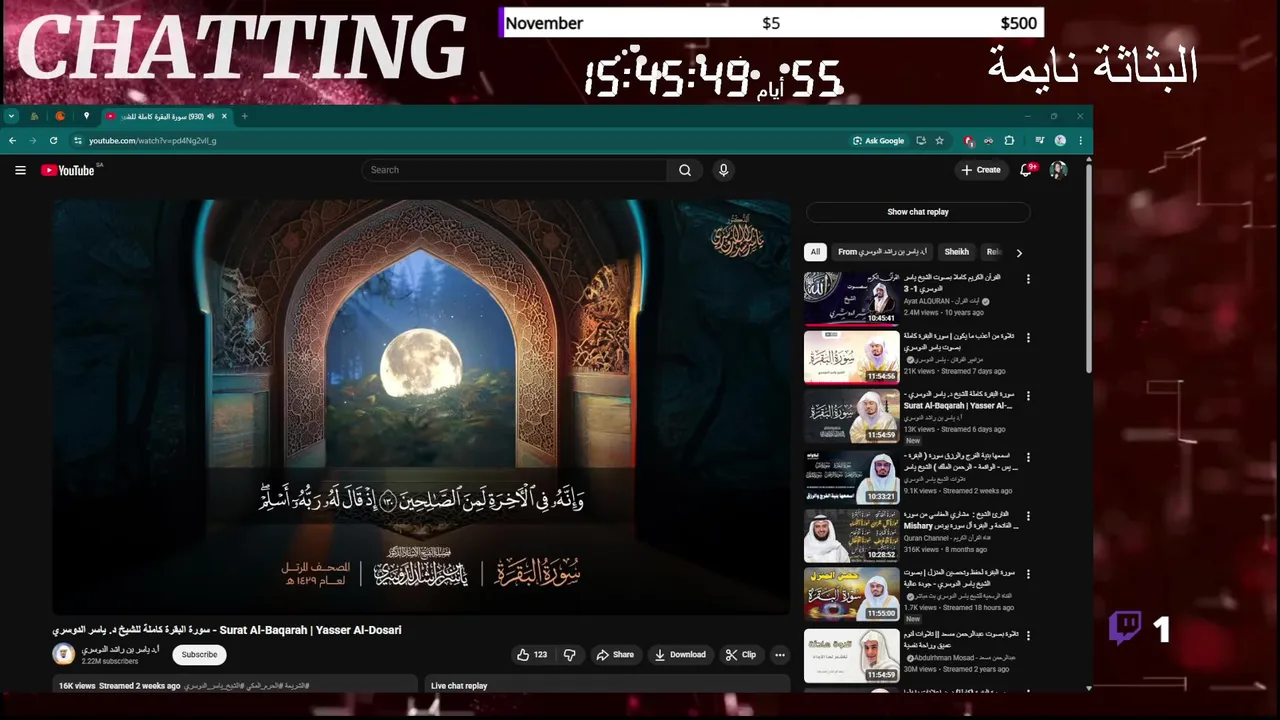Click the Show chat replay button

[918, 212]
